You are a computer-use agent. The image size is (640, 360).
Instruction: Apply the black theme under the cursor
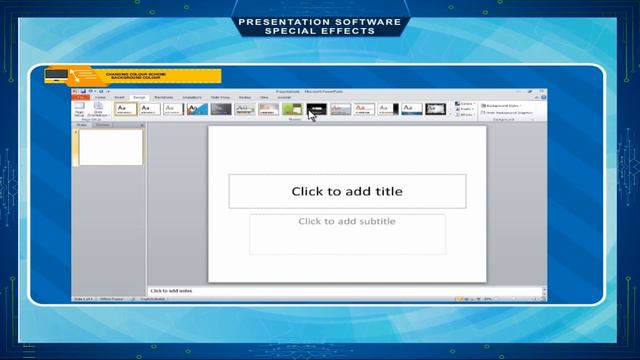pos(317,109)
